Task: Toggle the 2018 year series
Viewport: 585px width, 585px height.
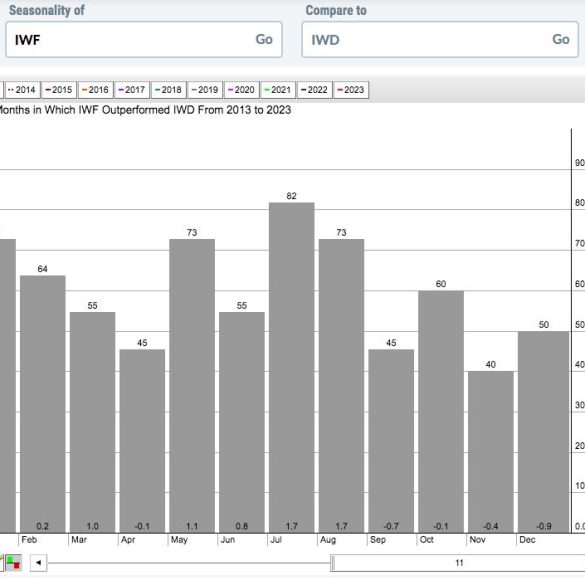Action: pyautogui.click(x=168, y=90)
